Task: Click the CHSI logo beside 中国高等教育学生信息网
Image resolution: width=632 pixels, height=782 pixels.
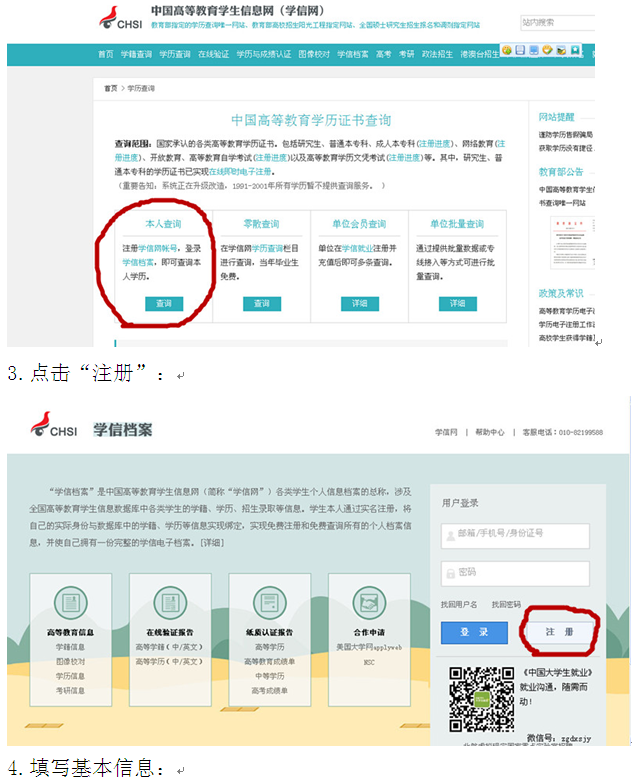Action: (x=120, y=17)
